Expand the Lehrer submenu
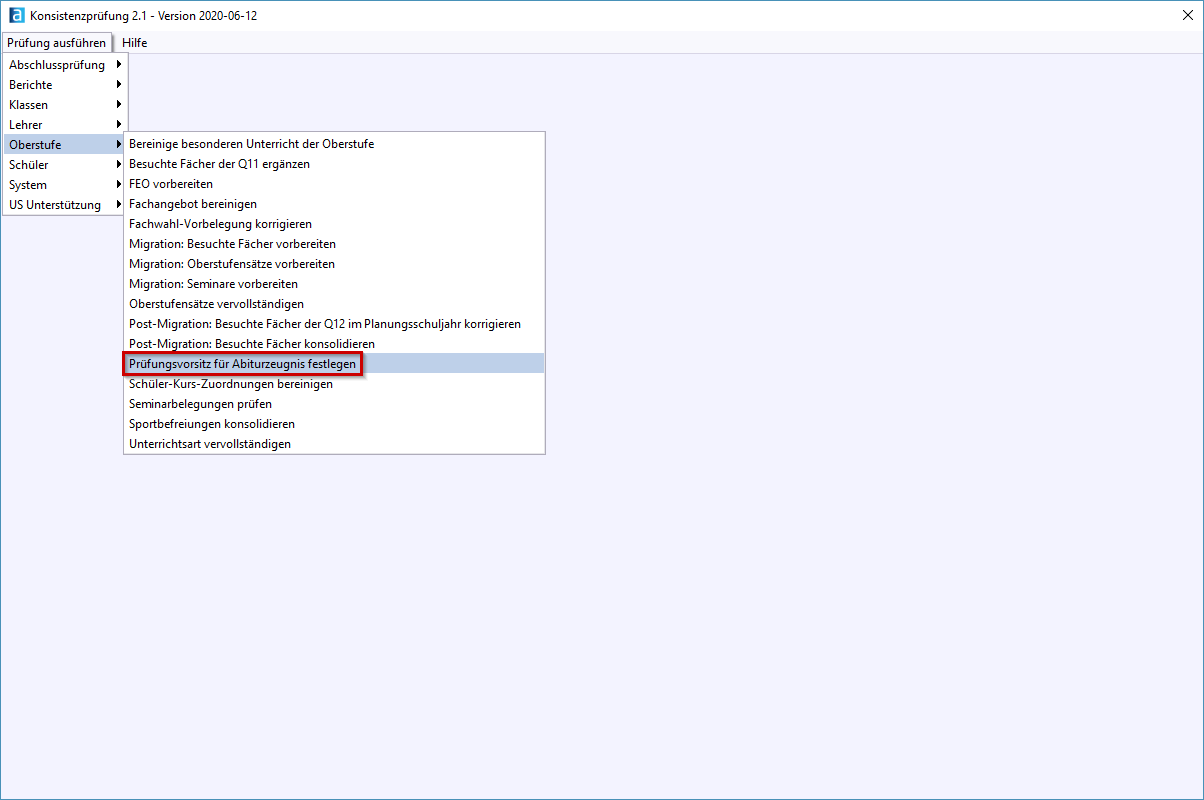The image size is (1204, 800). click(x=64, y=125)
